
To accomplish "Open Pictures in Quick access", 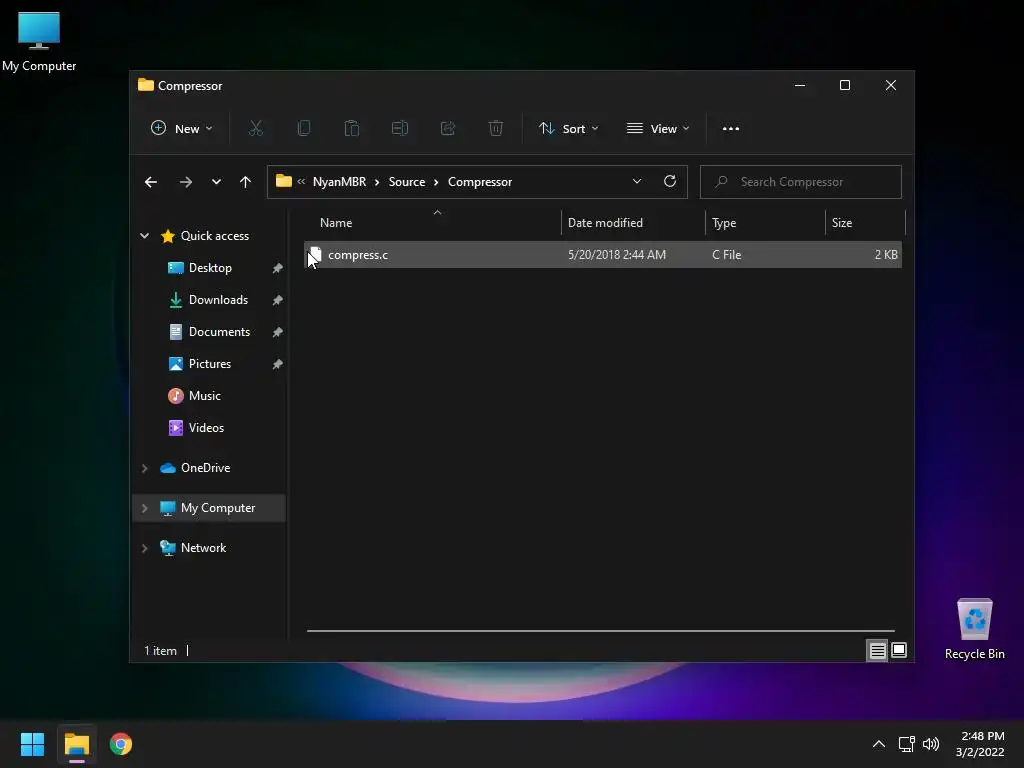I will tap(210, 364).
